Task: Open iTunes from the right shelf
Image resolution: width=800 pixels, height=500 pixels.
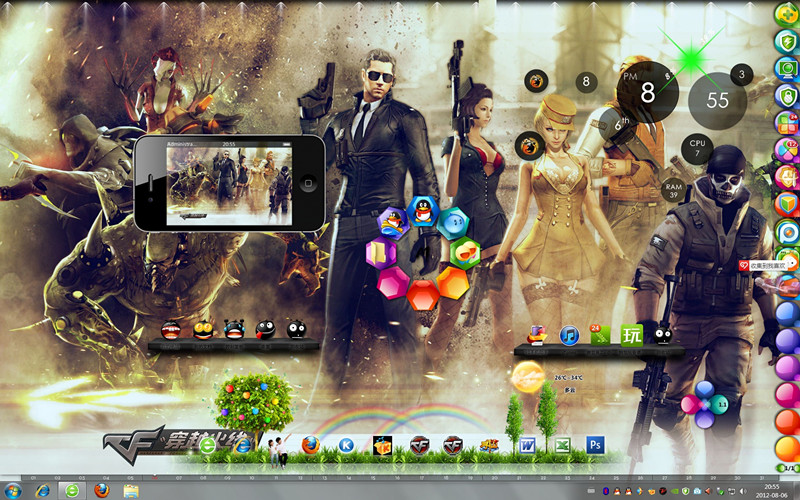Action: tap(569, 335)
